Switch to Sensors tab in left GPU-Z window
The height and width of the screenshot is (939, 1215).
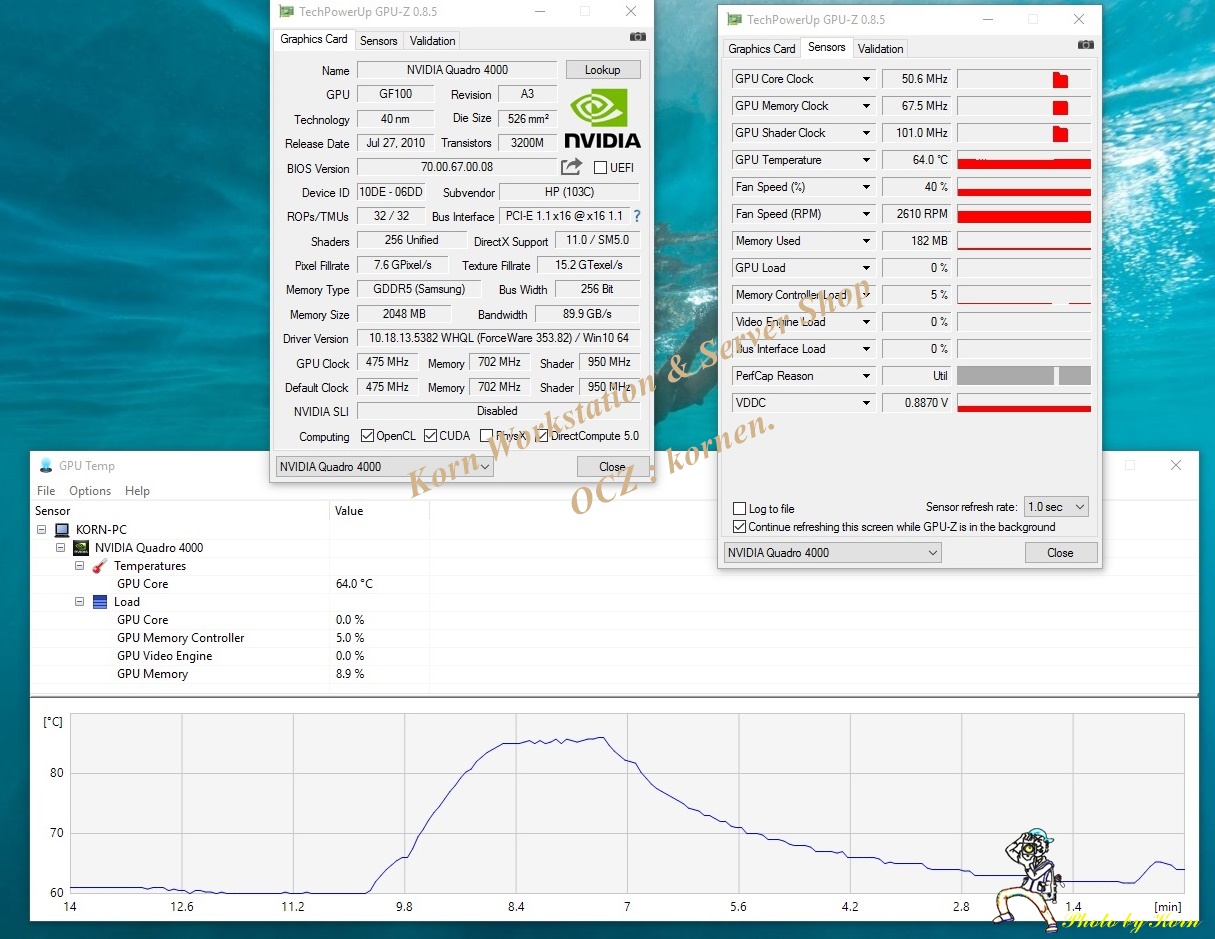[x=379, y=41]
